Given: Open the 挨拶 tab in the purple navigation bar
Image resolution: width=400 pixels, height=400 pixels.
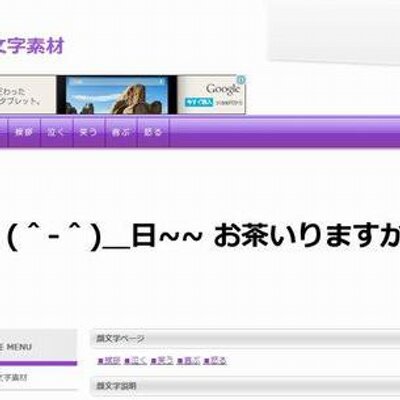Looking at the screenshot, I should (24, 132).
